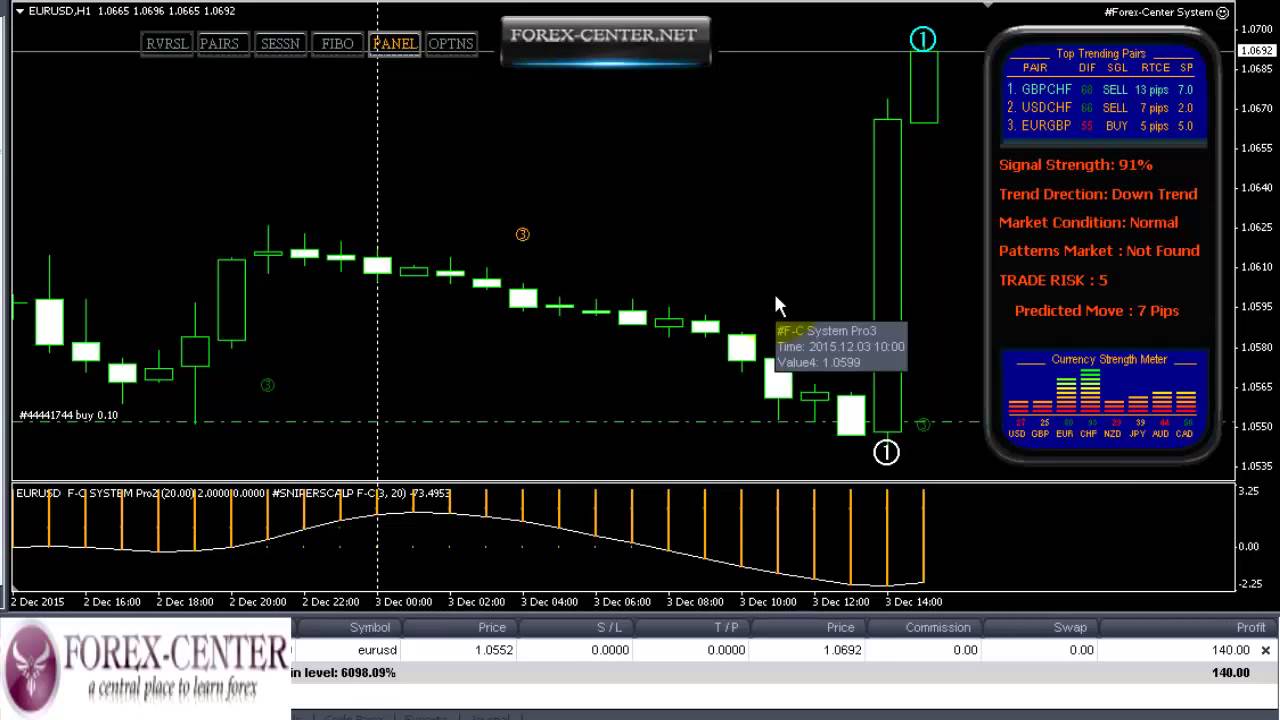Screen dimensions: 1280x720
Task: Open the OPTNS options button
Action: point(450,43)
